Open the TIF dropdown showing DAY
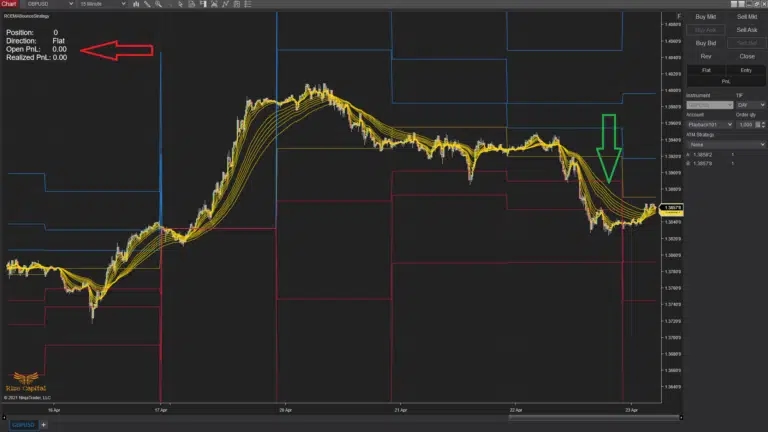 point(750,104)
